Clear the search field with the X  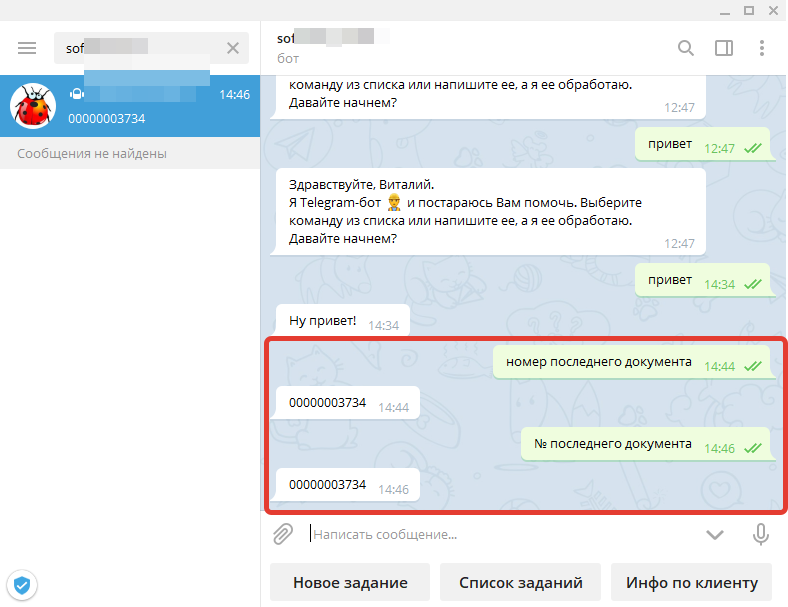tap(233, 48)
